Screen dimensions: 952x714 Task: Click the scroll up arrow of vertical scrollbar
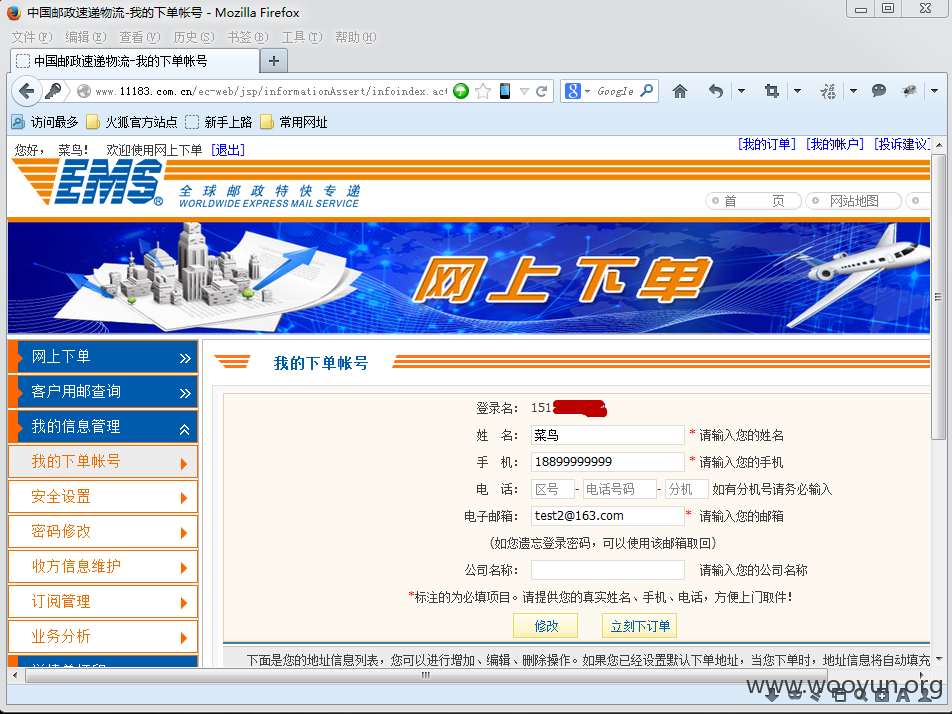click(x=939, y=144)
